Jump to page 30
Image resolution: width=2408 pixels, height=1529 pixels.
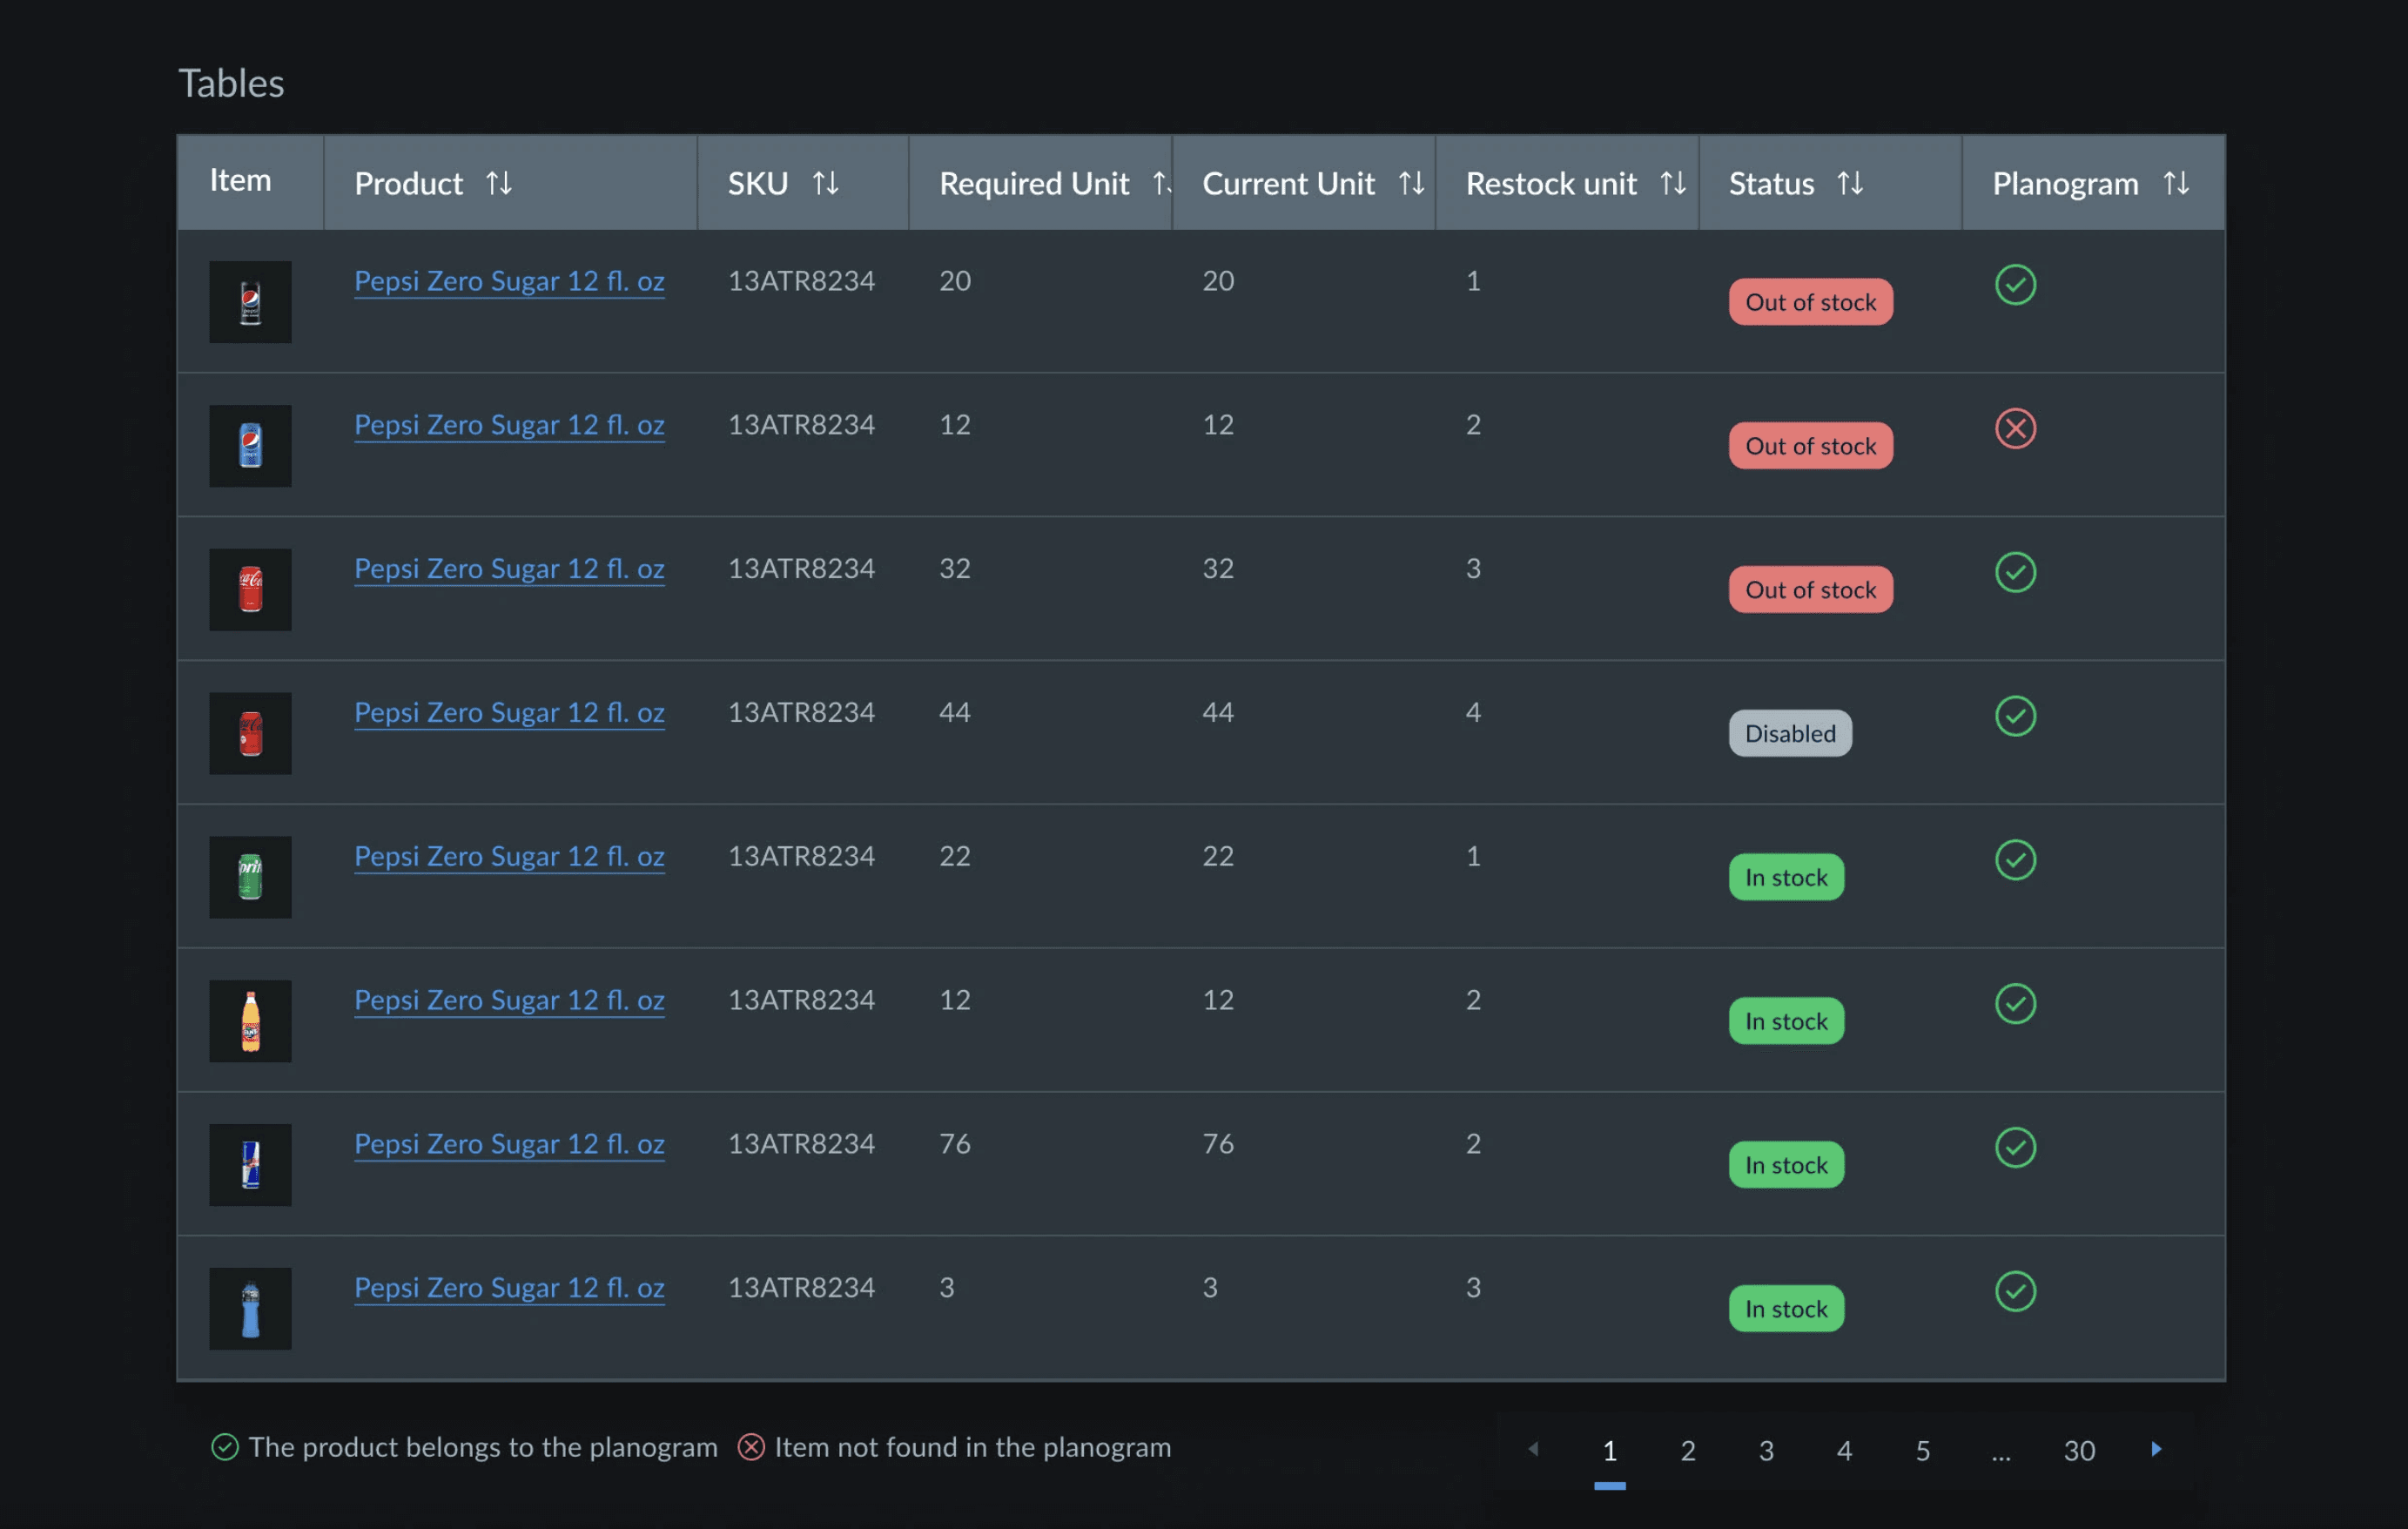click(2079, 1451)
